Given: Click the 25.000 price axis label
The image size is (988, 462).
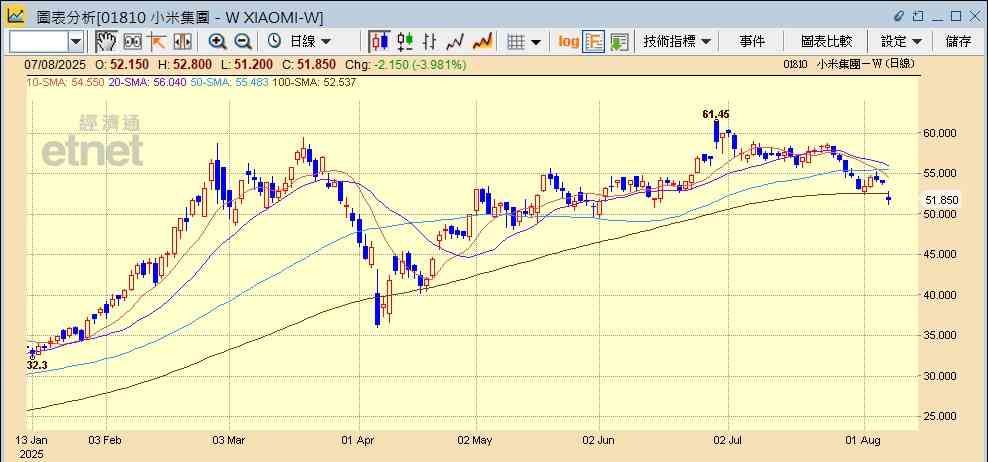Looking at the screenshot, I should [940, 416].
